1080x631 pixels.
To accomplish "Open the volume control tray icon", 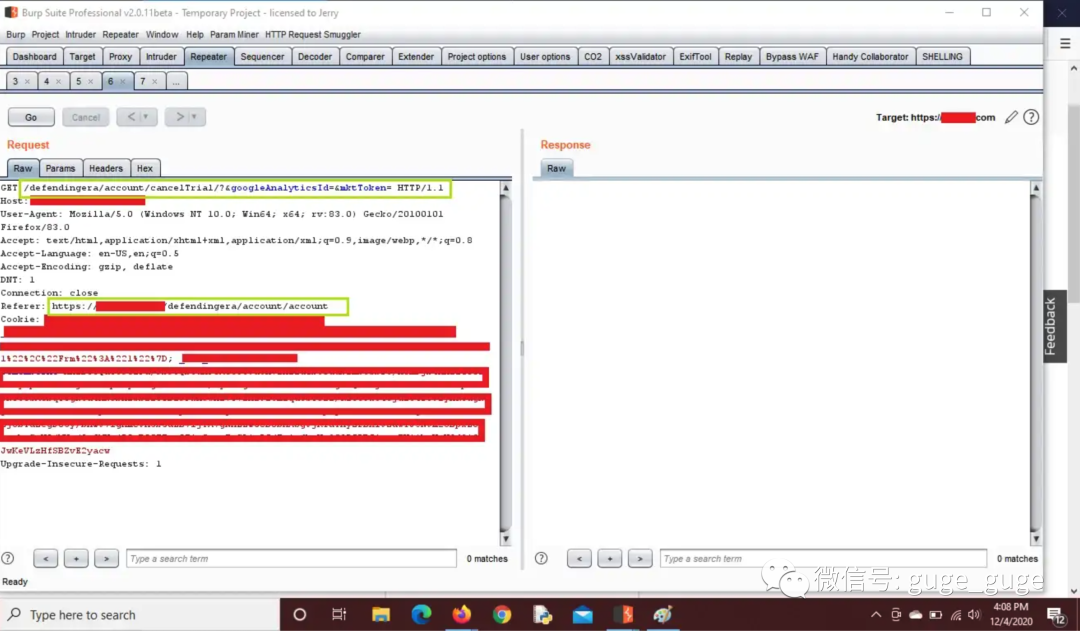I will (x=973, y=614).
